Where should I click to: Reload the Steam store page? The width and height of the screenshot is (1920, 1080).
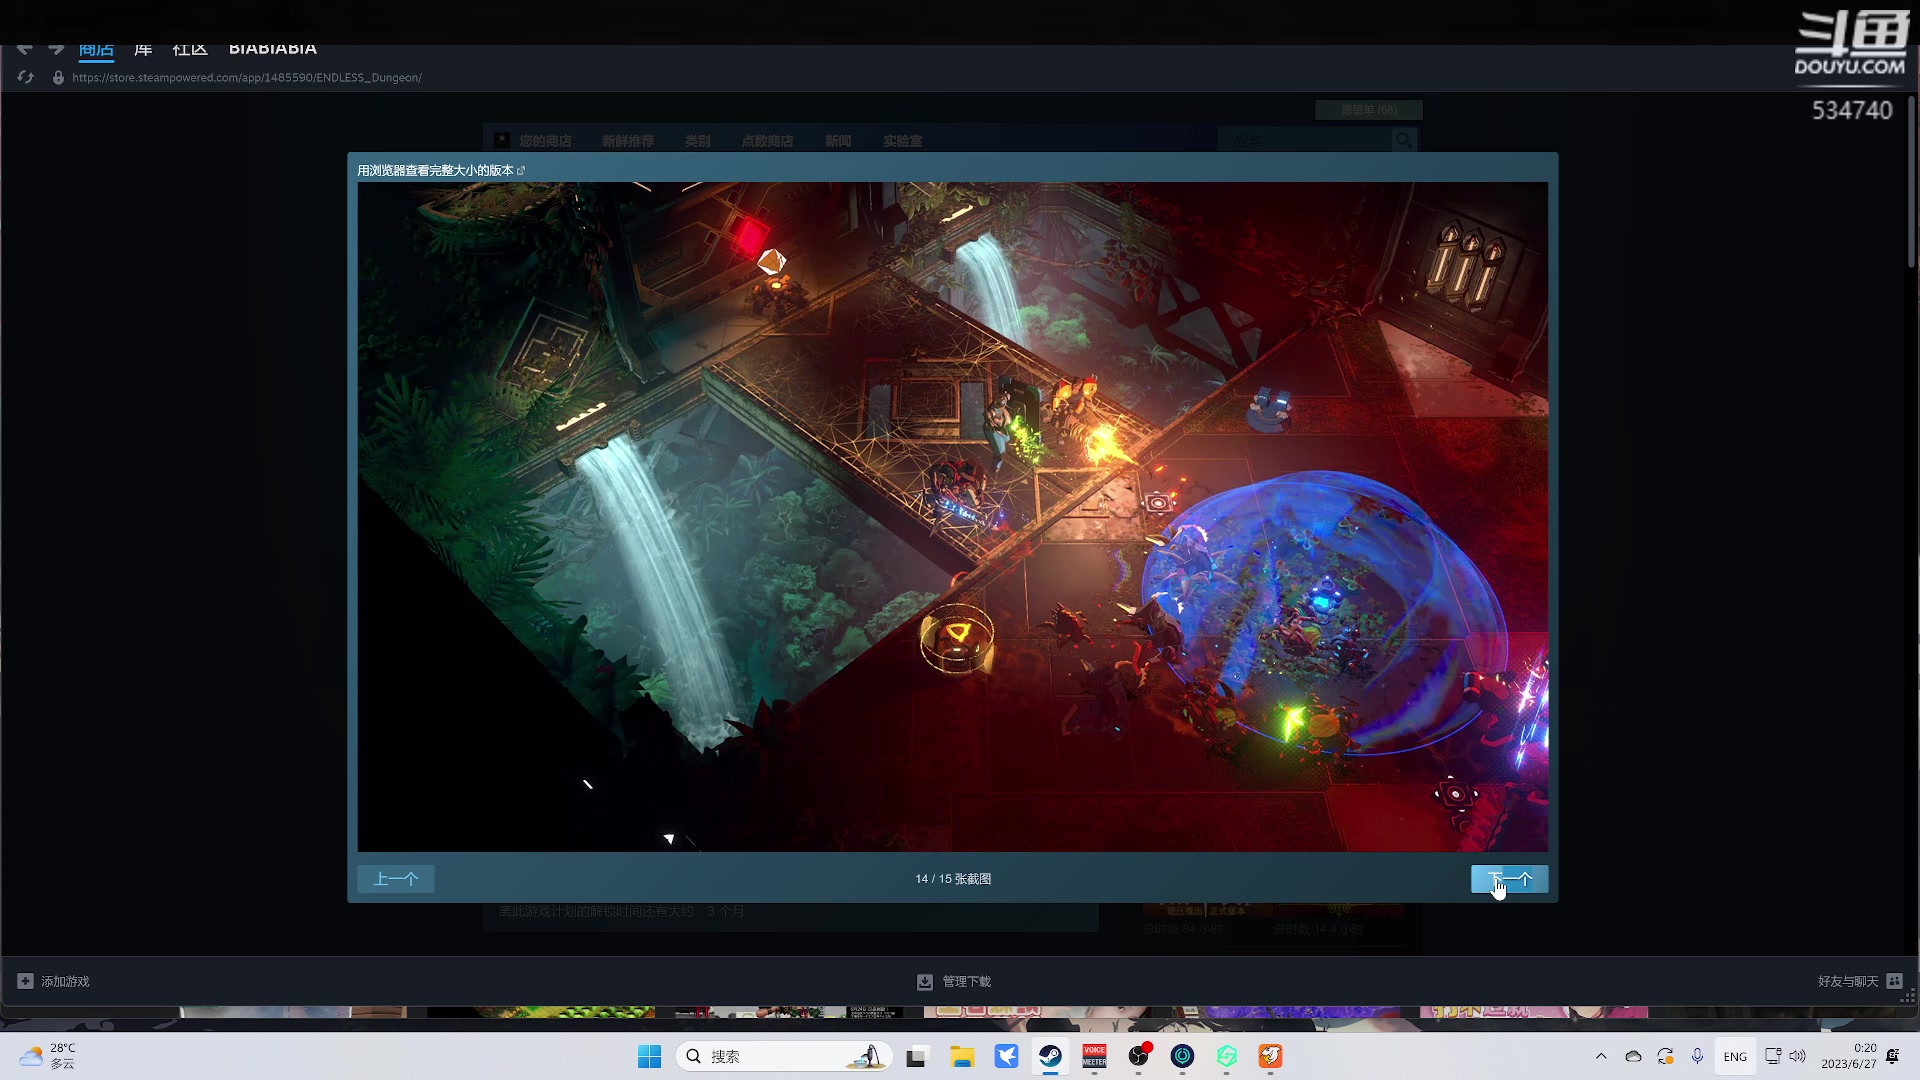point(26,77)
